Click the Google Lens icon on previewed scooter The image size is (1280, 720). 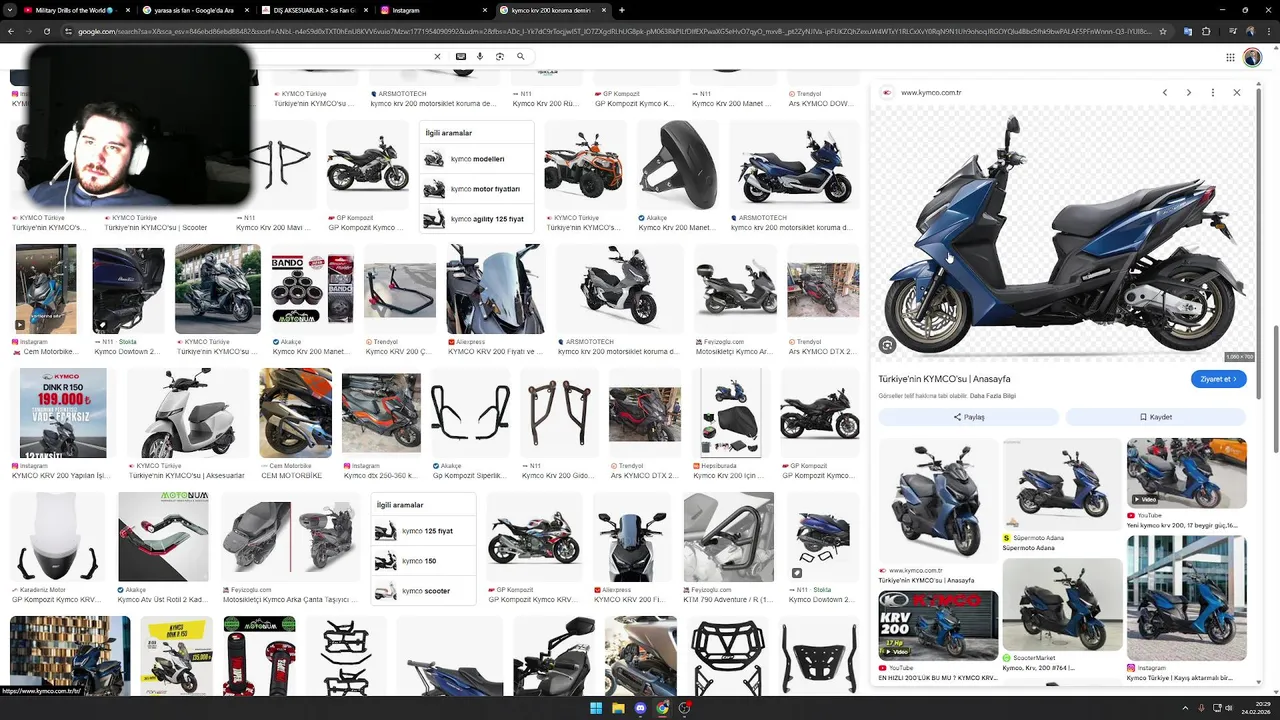coord(887,345)
